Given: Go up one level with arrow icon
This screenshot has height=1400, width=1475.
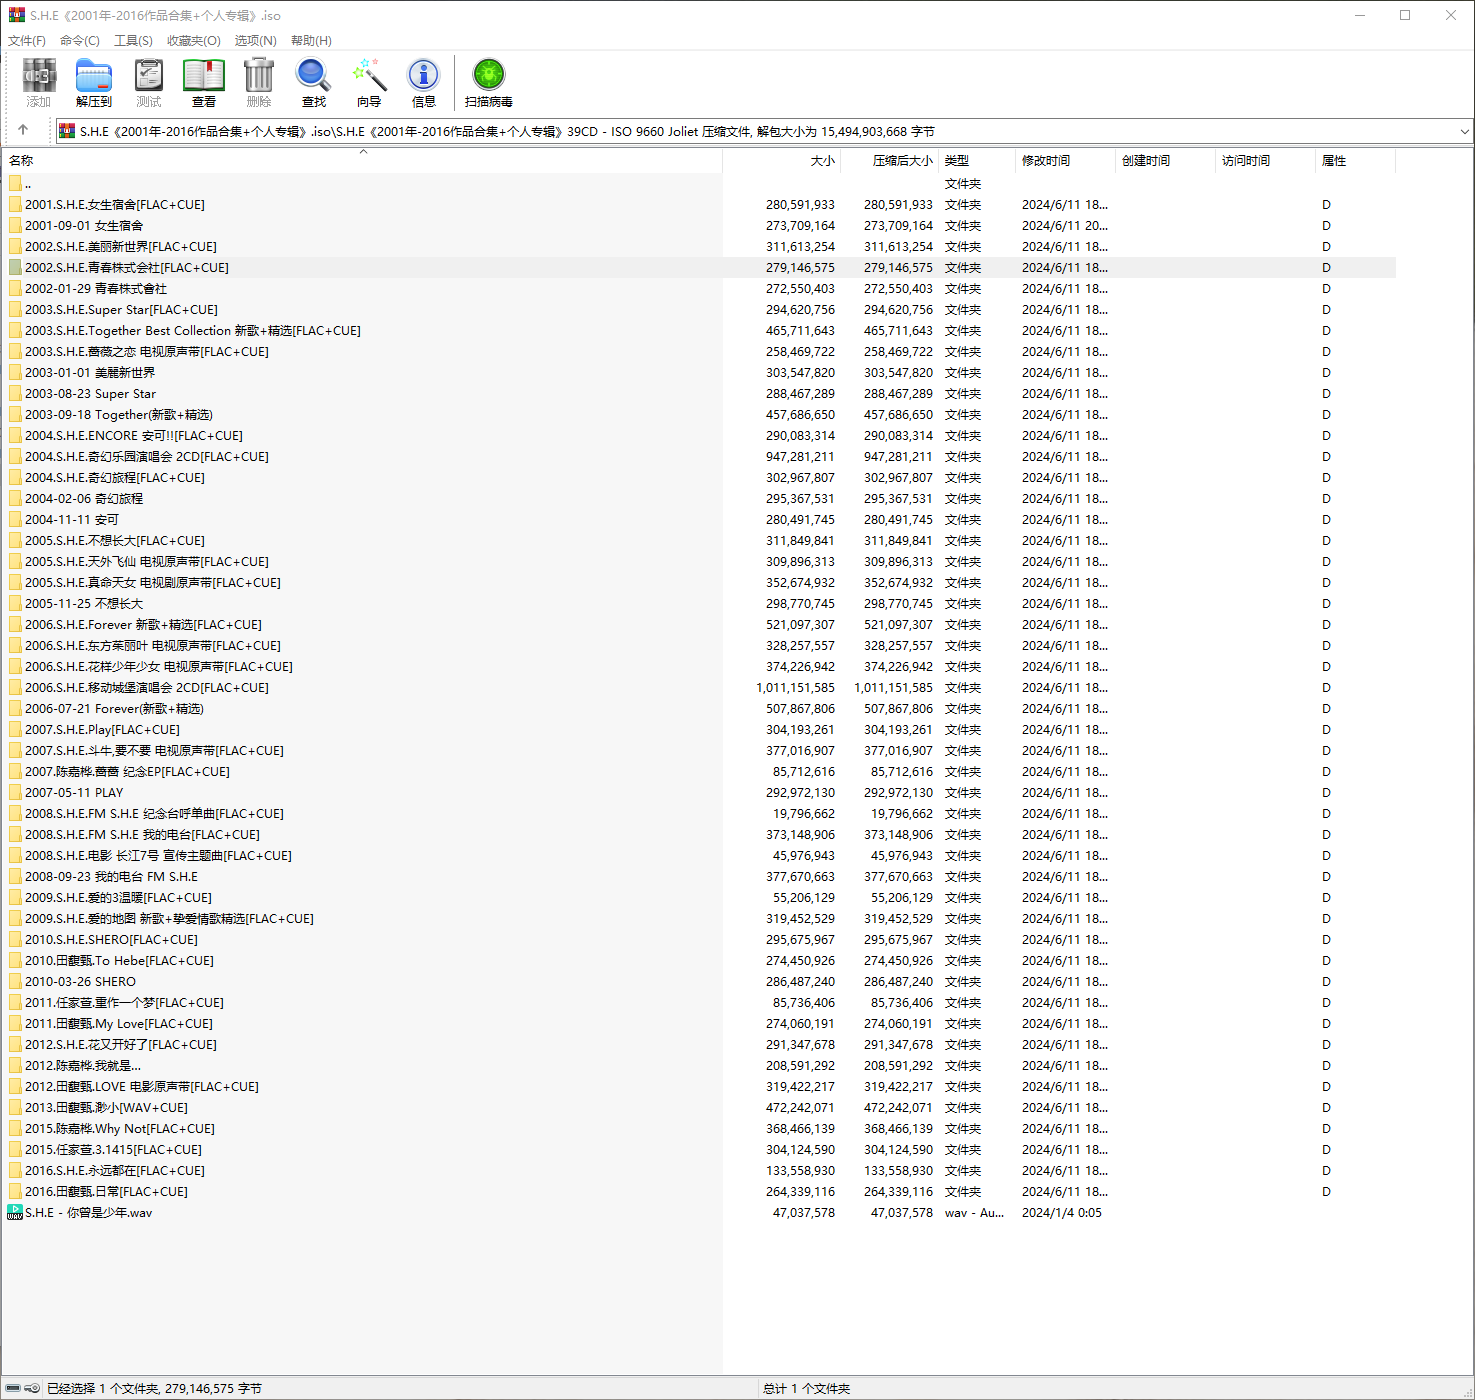Looking at the screenshot, I should [x=23, y=130].
